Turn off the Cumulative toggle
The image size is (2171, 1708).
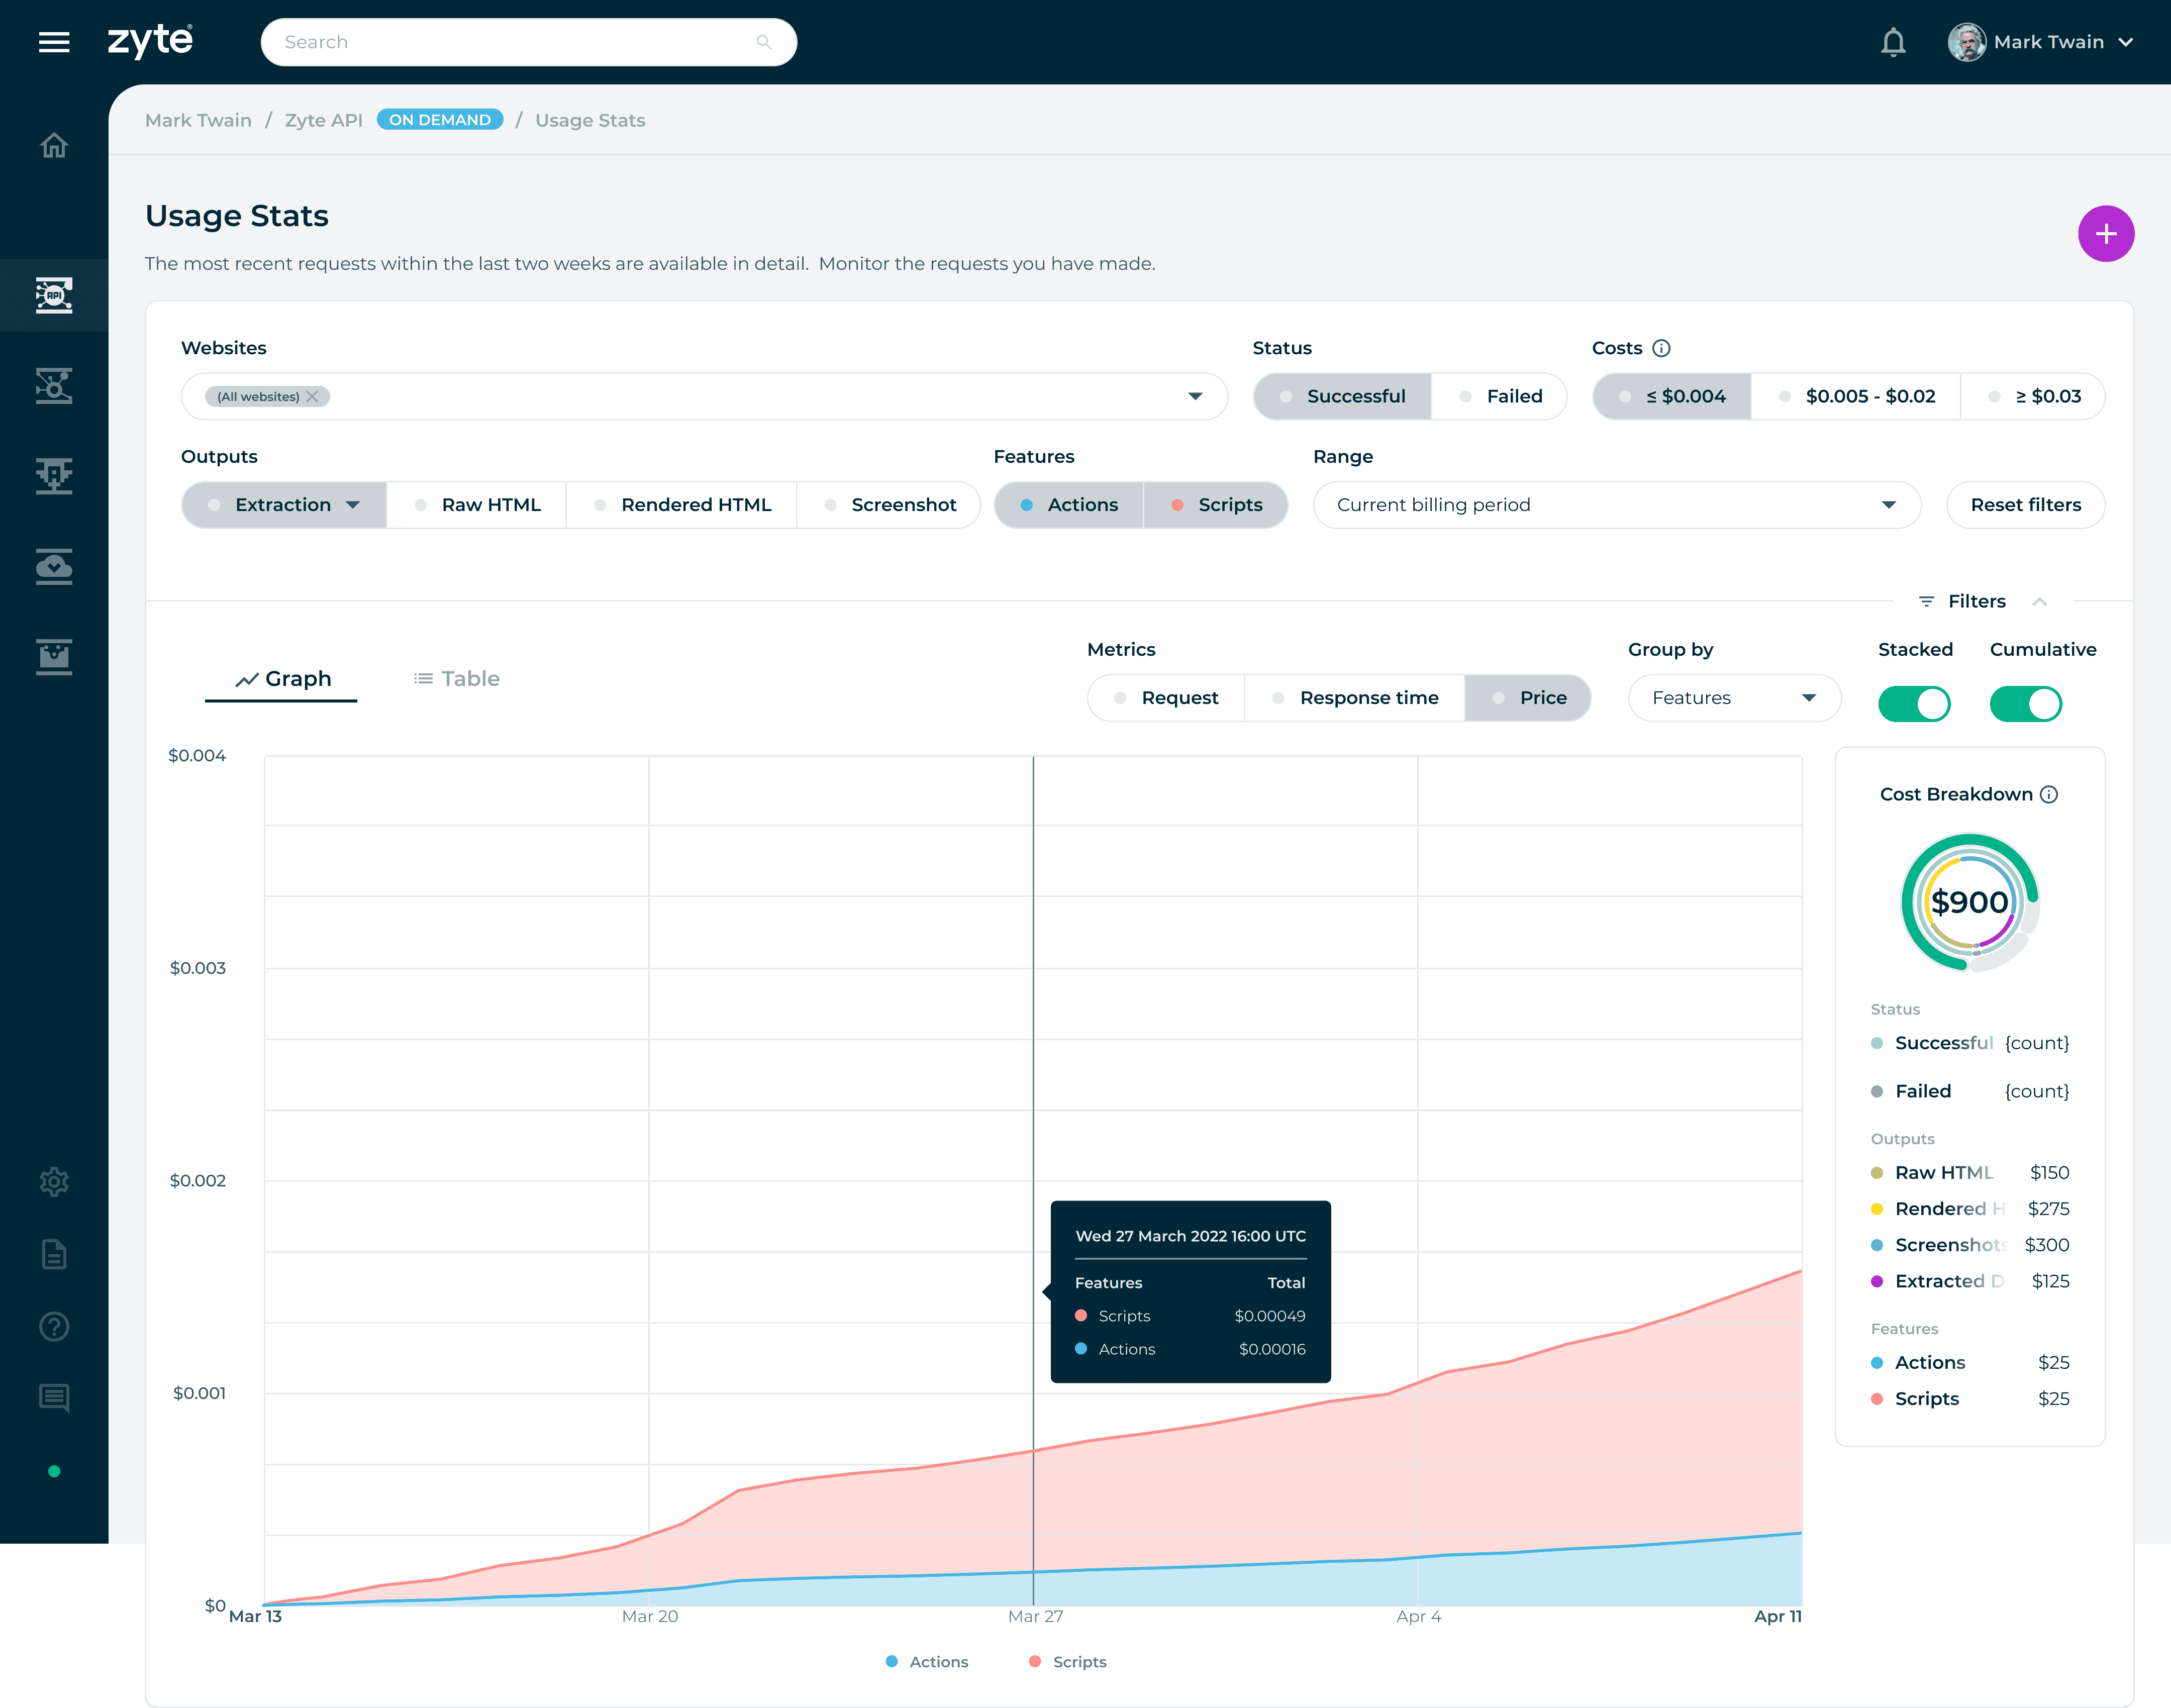click(x=2025, y=704)
